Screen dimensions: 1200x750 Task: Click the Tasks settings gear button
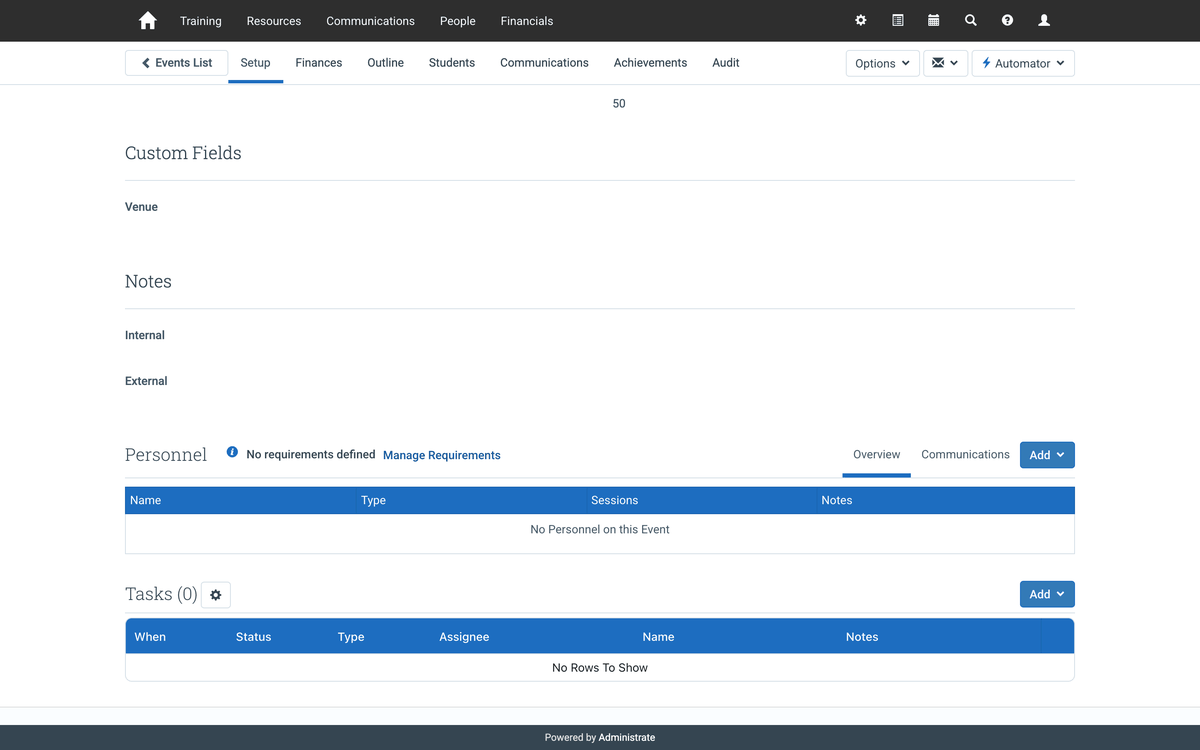(215, 595)
